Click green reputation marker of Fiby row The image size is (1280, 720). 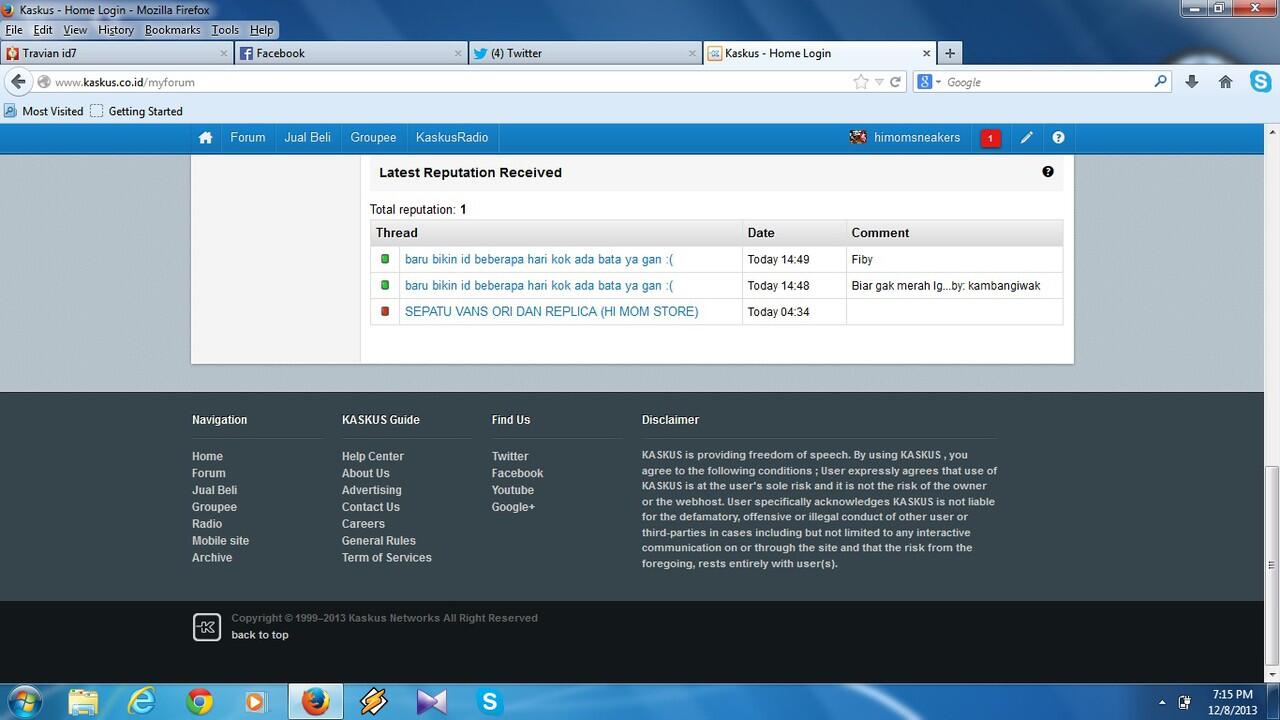click(x=385, y=259)
